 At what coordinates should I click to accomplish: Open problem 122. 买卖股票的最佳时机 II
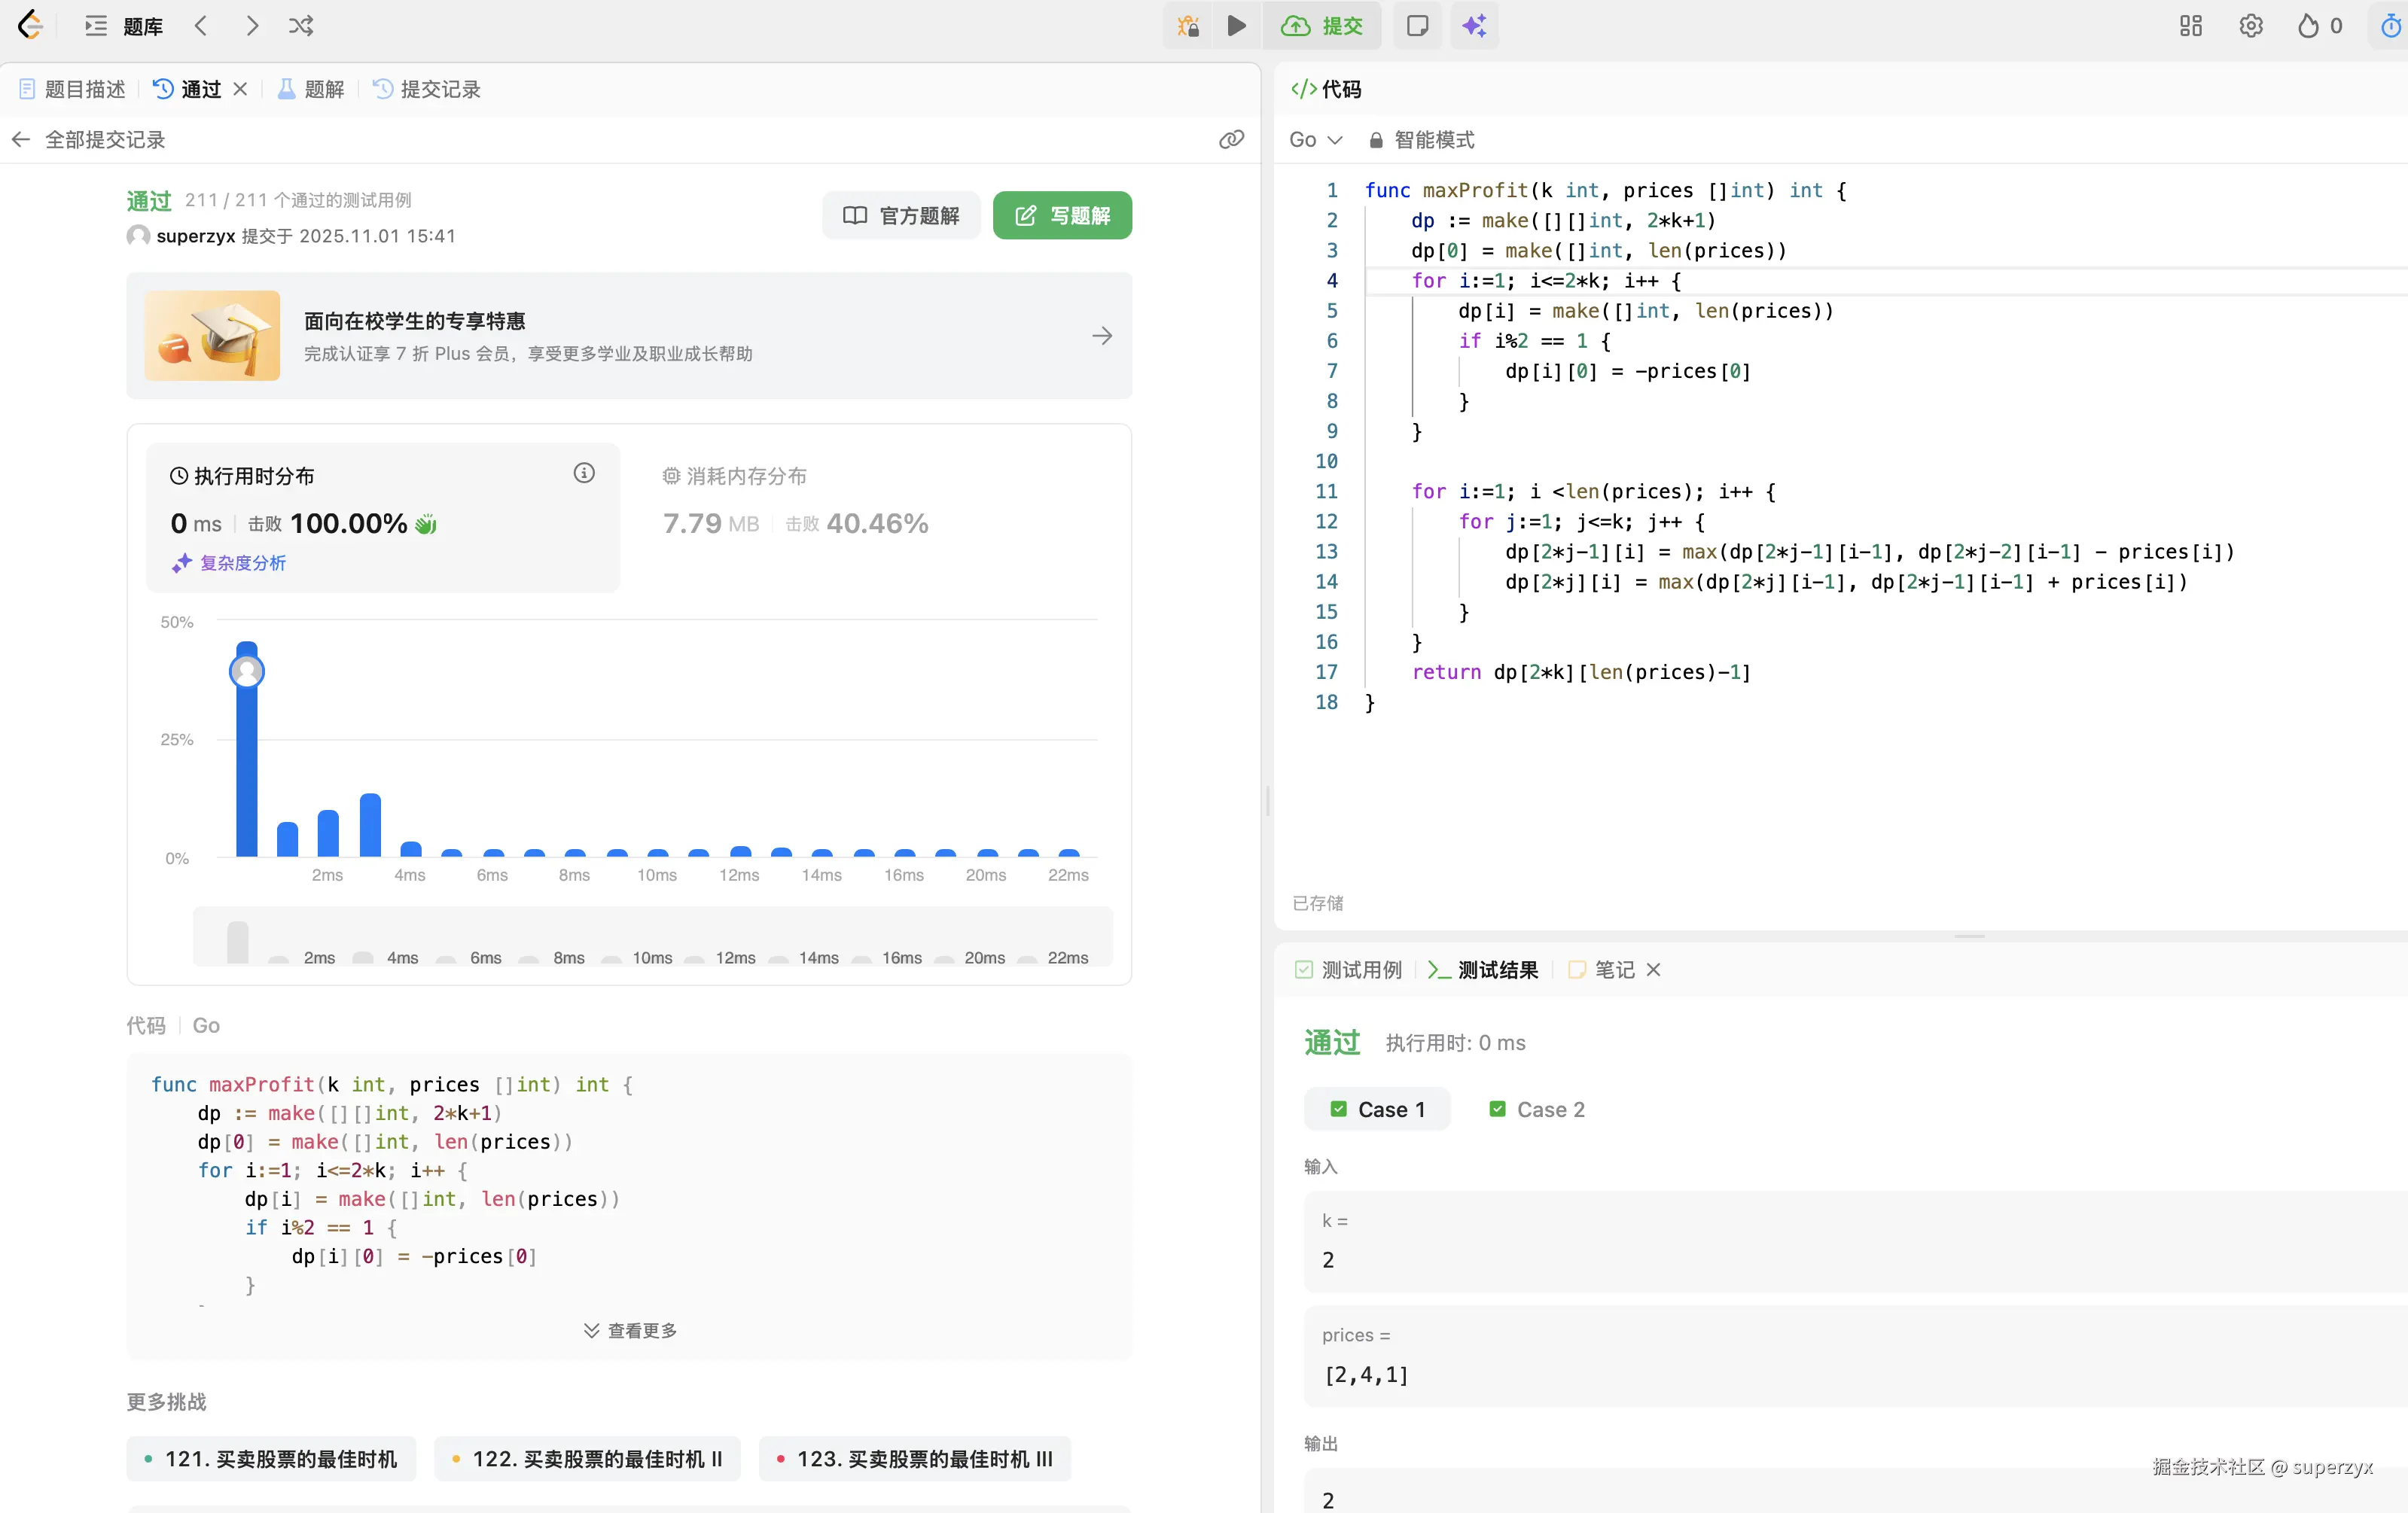pyautogui.click(x=587, y=1459)
